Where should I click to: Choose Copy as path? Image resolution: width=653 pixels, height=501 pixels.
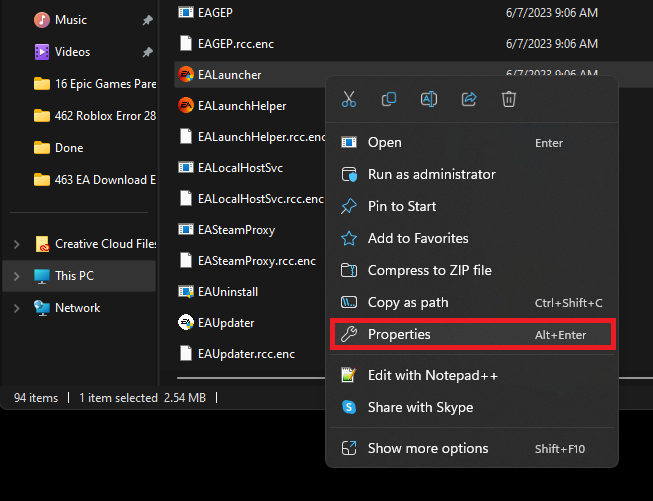(472, 302)
